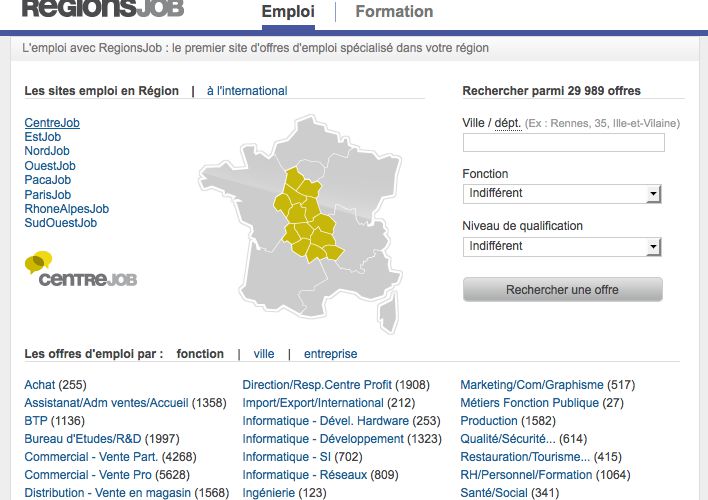
Task: Open Assistanat/Adm ventes/Accueil category
Action: [106, 403]
